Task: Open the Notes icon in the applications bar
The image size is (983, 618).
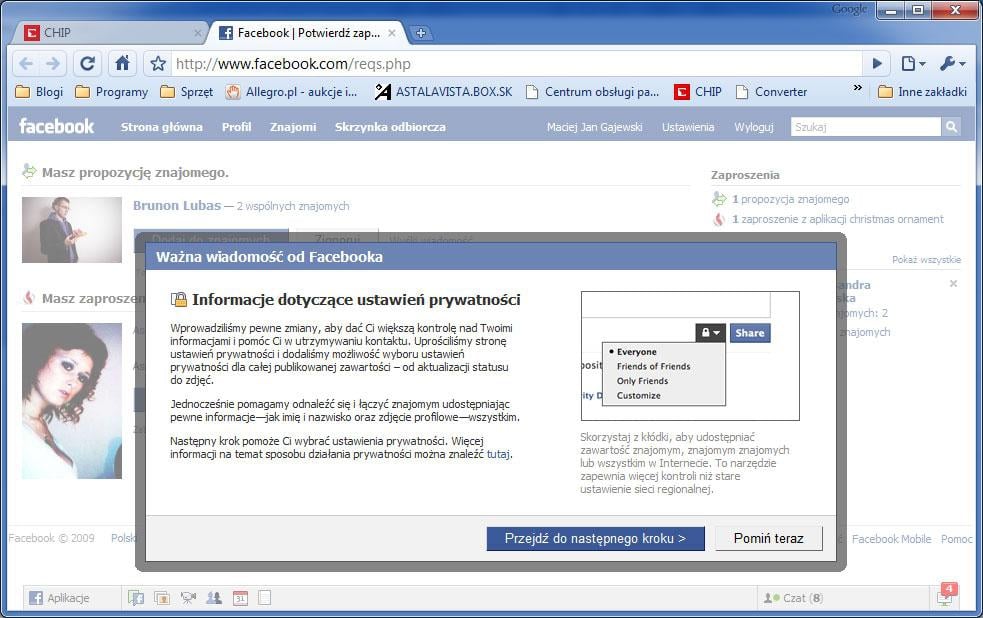Action: (x=263, y=597)
